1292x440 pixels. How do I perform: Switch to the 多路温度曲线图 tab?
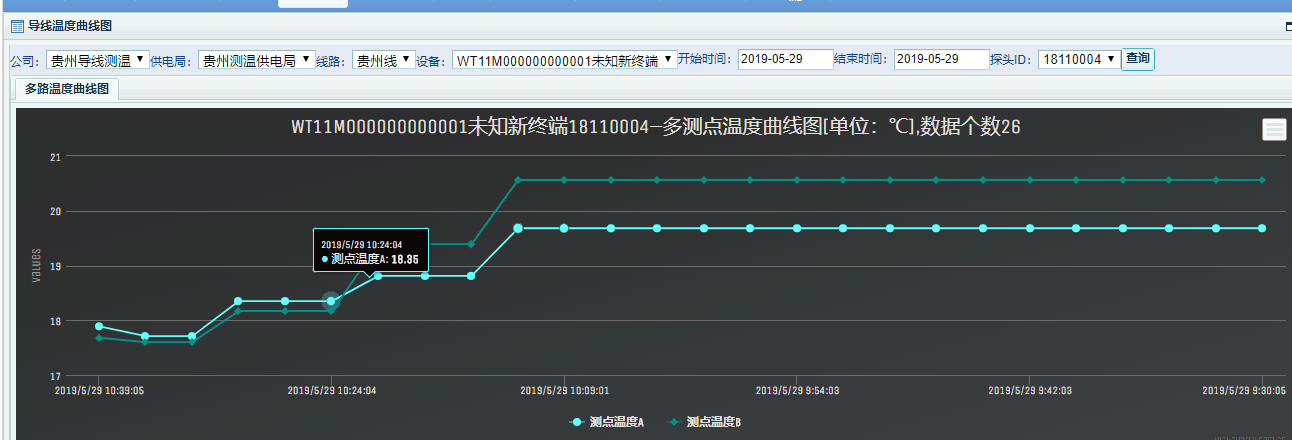[67, 89]
